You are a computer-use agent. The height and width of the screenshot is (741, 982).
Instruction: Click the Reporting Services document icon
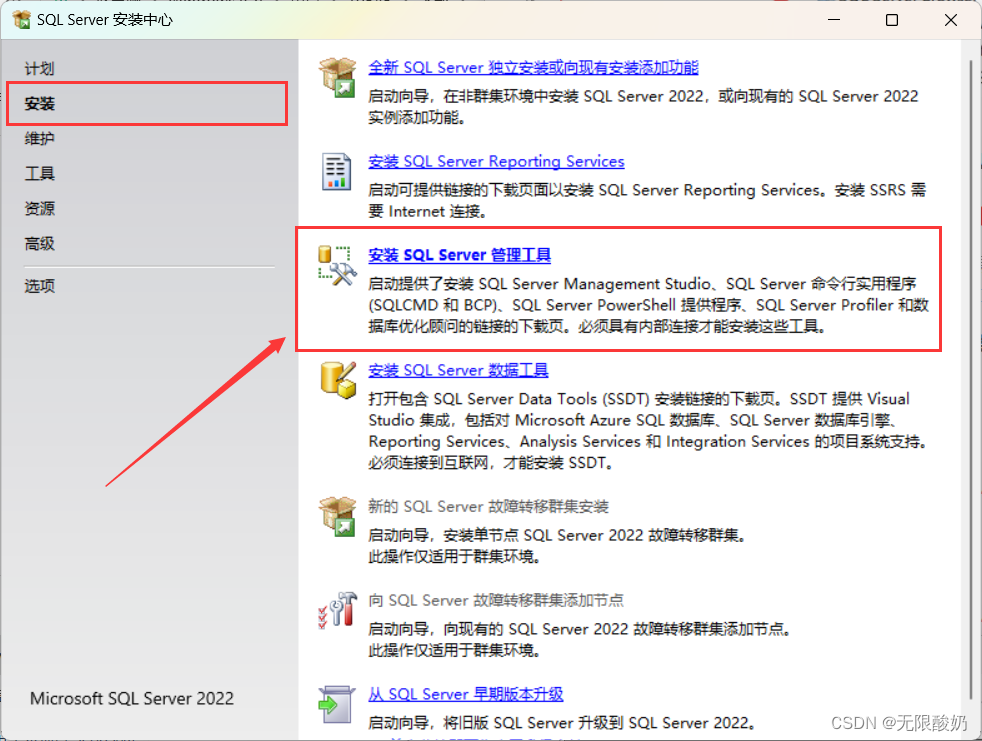point(337,171)
